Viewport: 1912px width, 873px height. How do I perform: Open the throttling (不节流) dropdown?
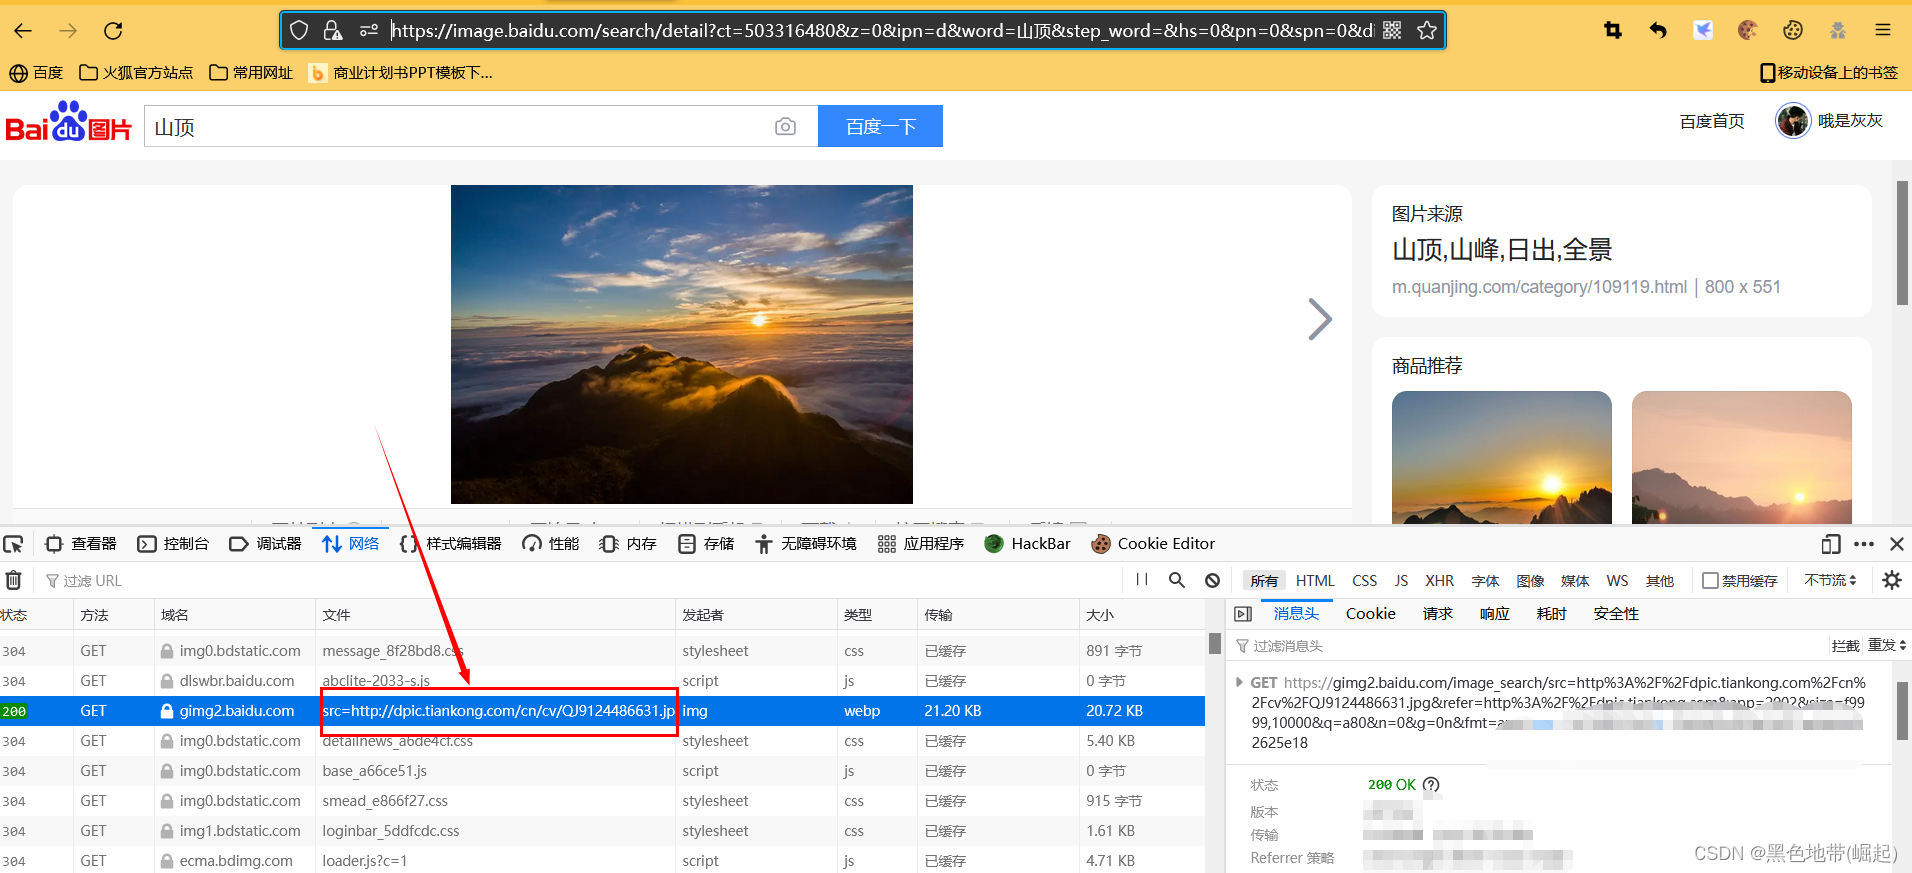tap(1830, 580)
